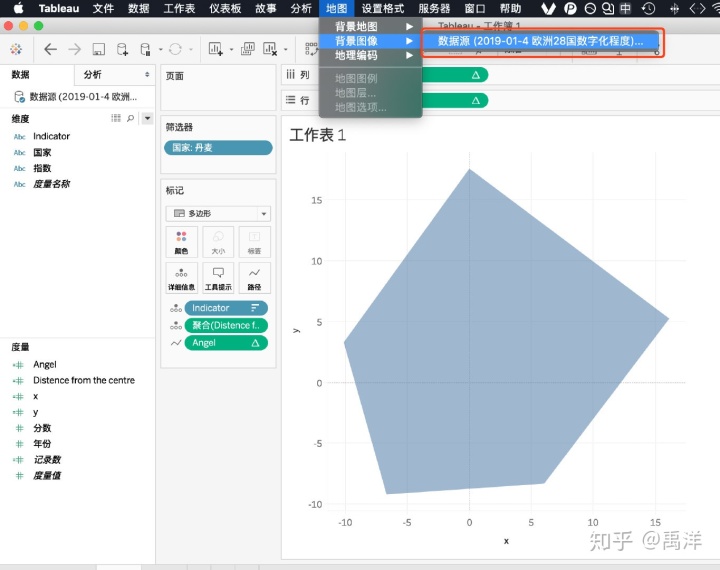This screenshot has height=570, width=720.
Task: Click the Tableau start page logo icon
Action: click(x=16, y=49)
